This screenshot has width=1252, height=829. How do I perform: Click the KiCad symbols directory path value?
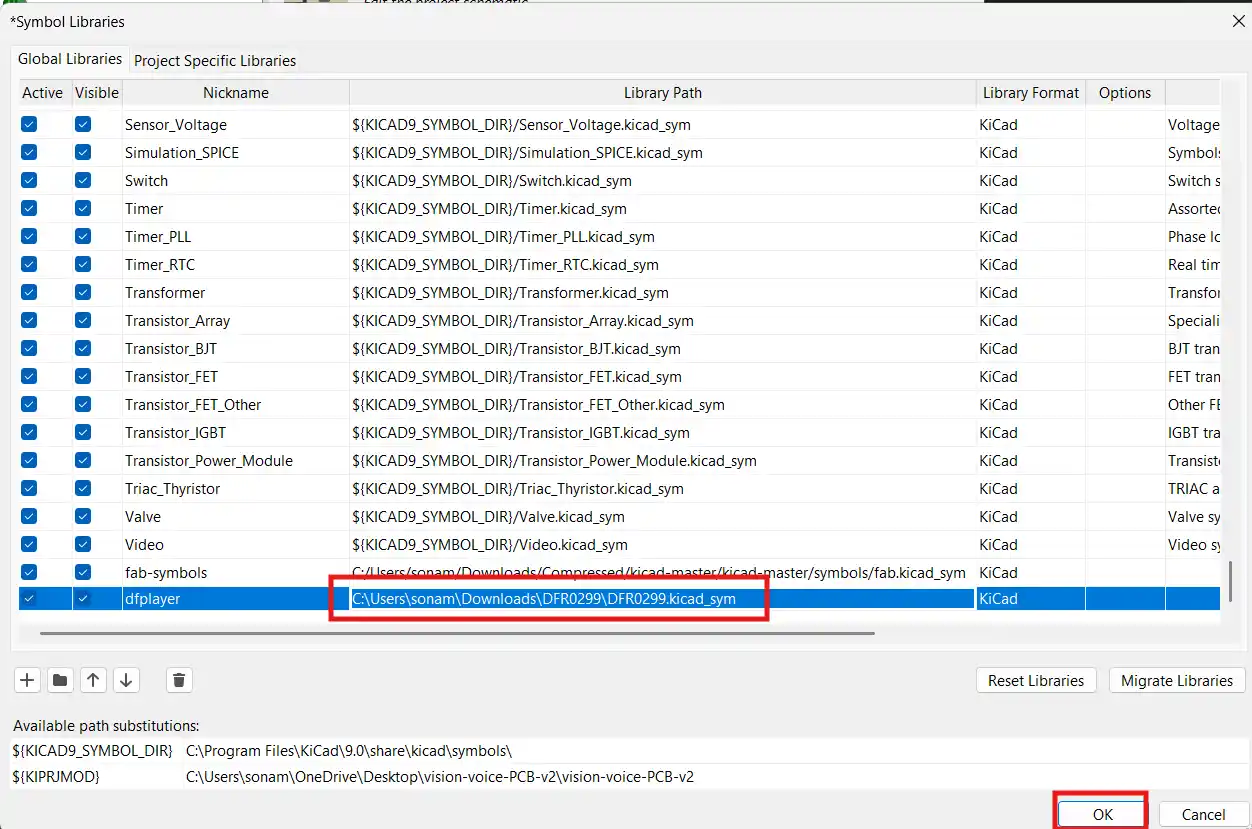[x=349, y=750]
